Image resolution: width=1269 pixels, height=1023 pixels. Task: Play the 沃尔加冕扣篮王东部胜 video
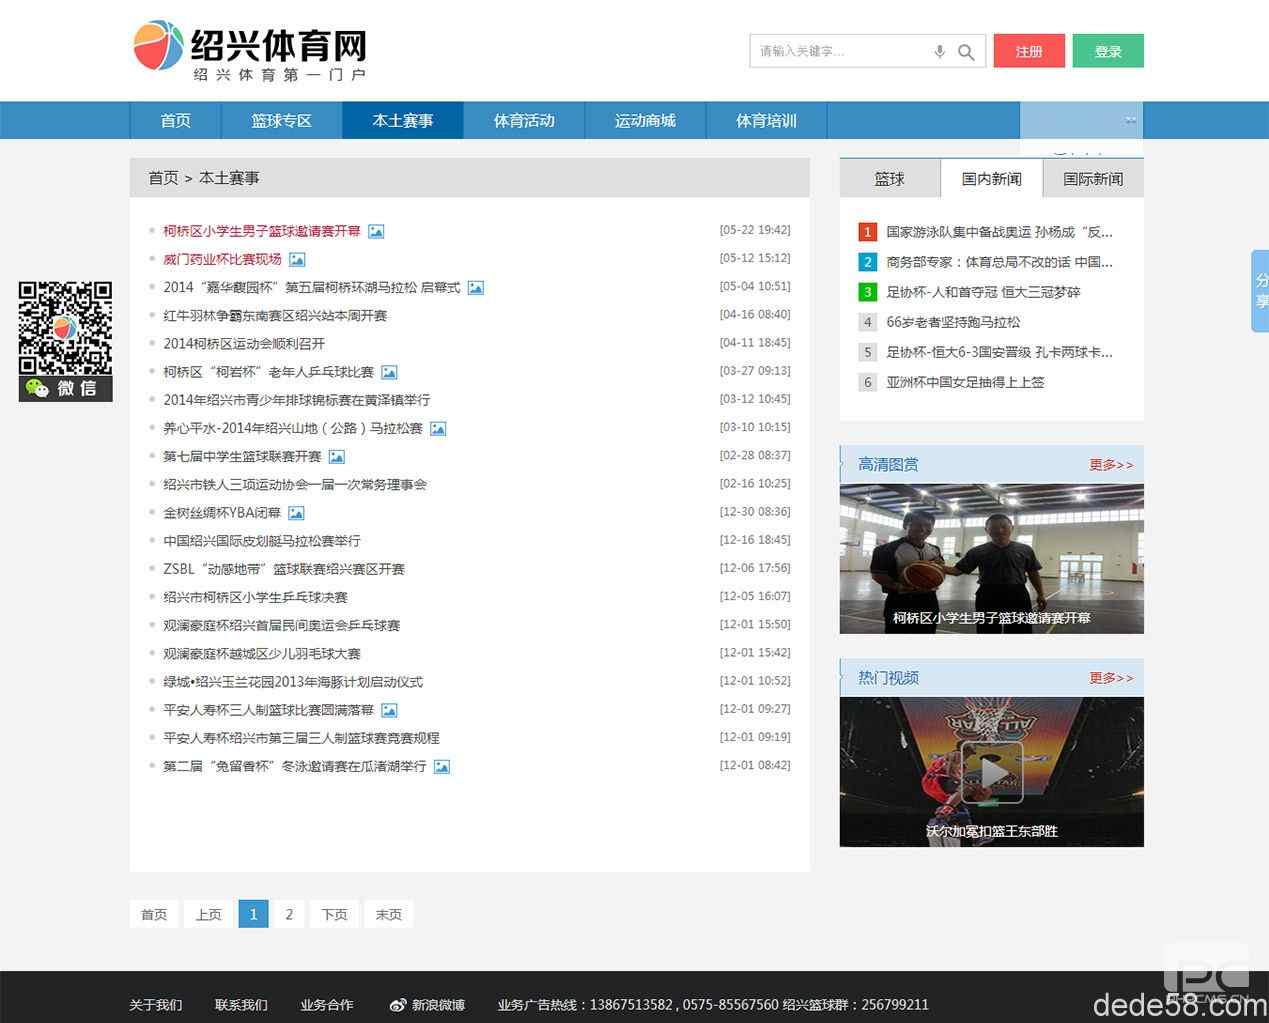(x=991, y=771)
